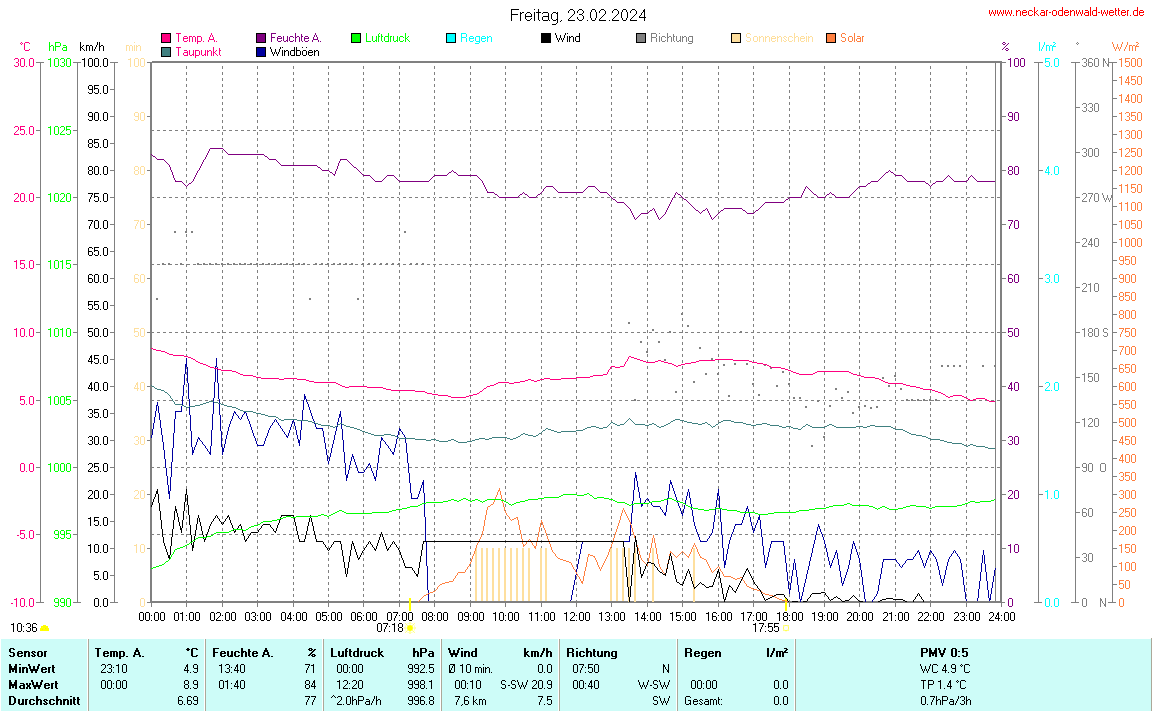The height and width of the screenshot is (711, 1152).
Task: Click the Sonnenschein legend square
Action: click(x=736, y=38)
